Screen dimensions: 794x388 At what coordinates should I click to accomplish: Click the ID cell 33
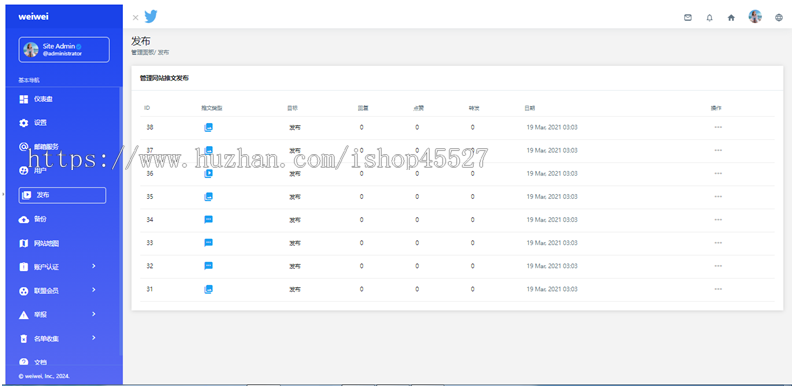point(150,243)
